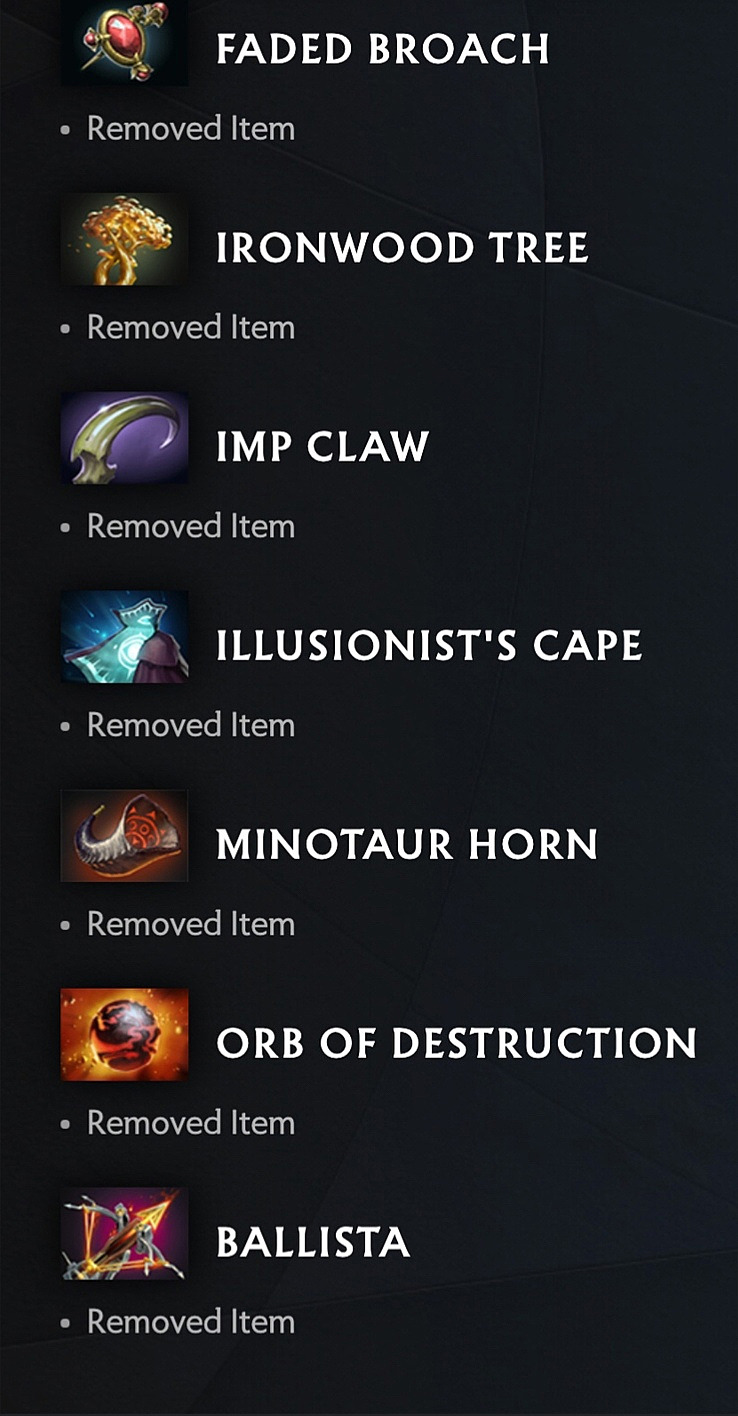Click the ILLUSIONIST'S CAPE title
The width and height of the screenshot is (738, 1416).
[429, 646]
